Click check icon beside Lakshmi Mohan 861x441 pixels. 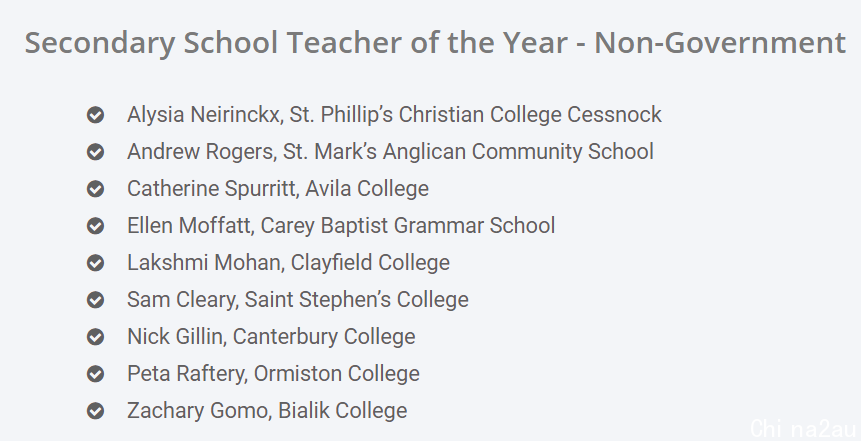click(x=96, y=263)
